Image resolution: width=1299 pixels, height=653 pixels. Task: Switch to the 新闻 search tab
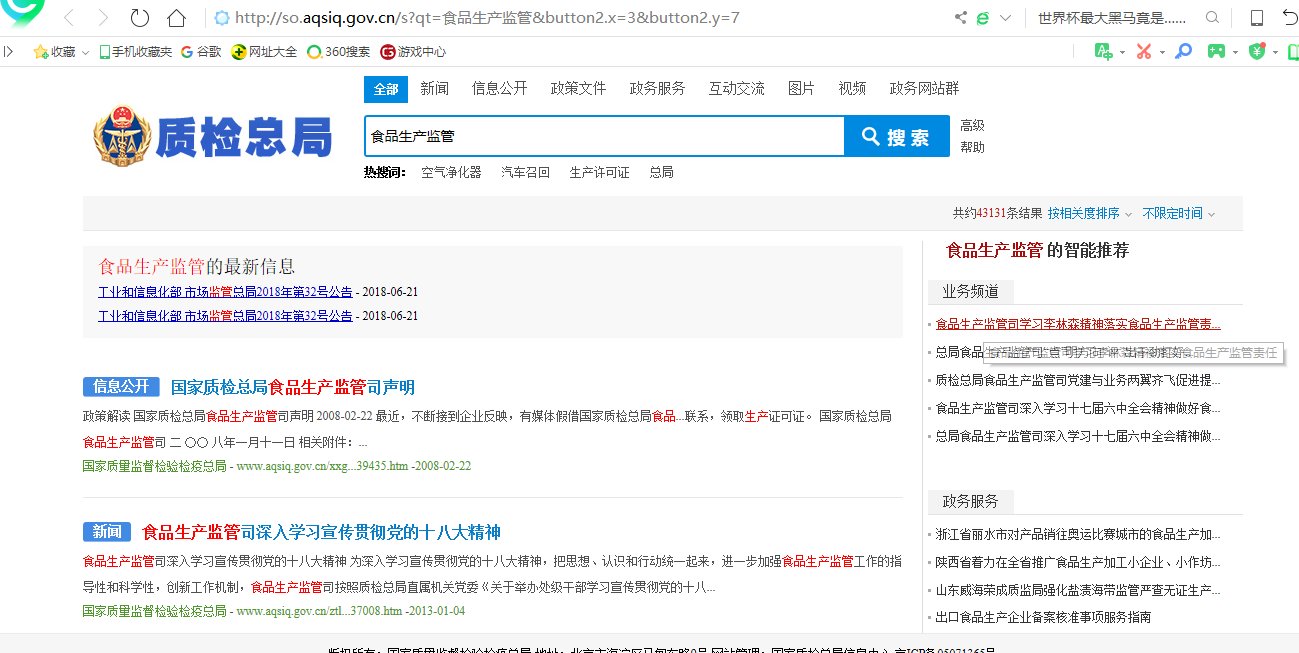click(x=435, y=88)
